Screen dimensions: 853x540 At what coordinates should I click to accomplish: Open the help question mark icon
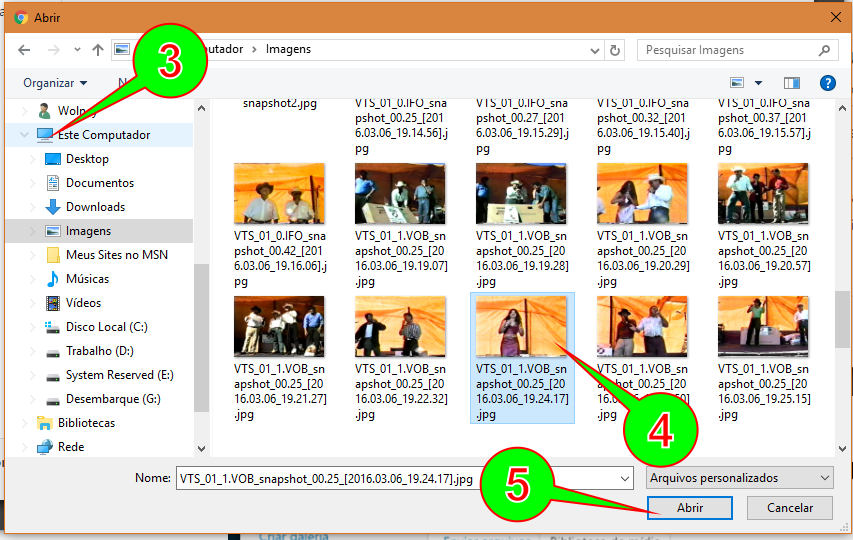tap(827, 83)
